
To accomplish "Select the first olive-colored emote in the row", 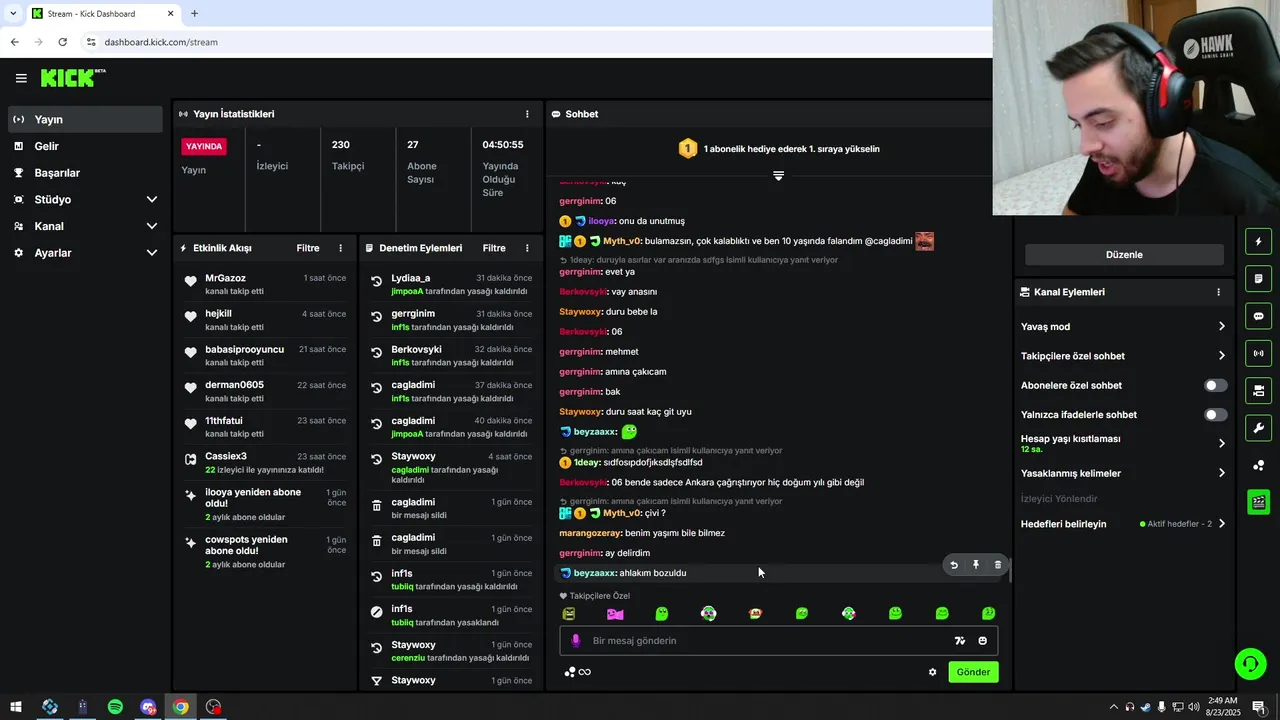I will 569,613.
